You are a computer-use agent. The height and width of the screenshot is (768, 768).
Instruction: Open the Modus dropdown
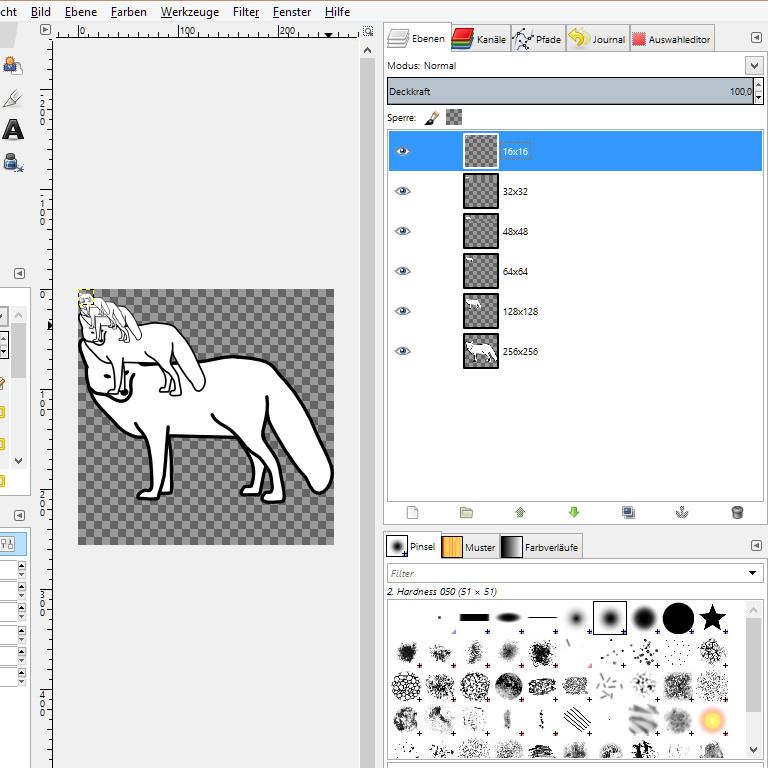(753, 66)
